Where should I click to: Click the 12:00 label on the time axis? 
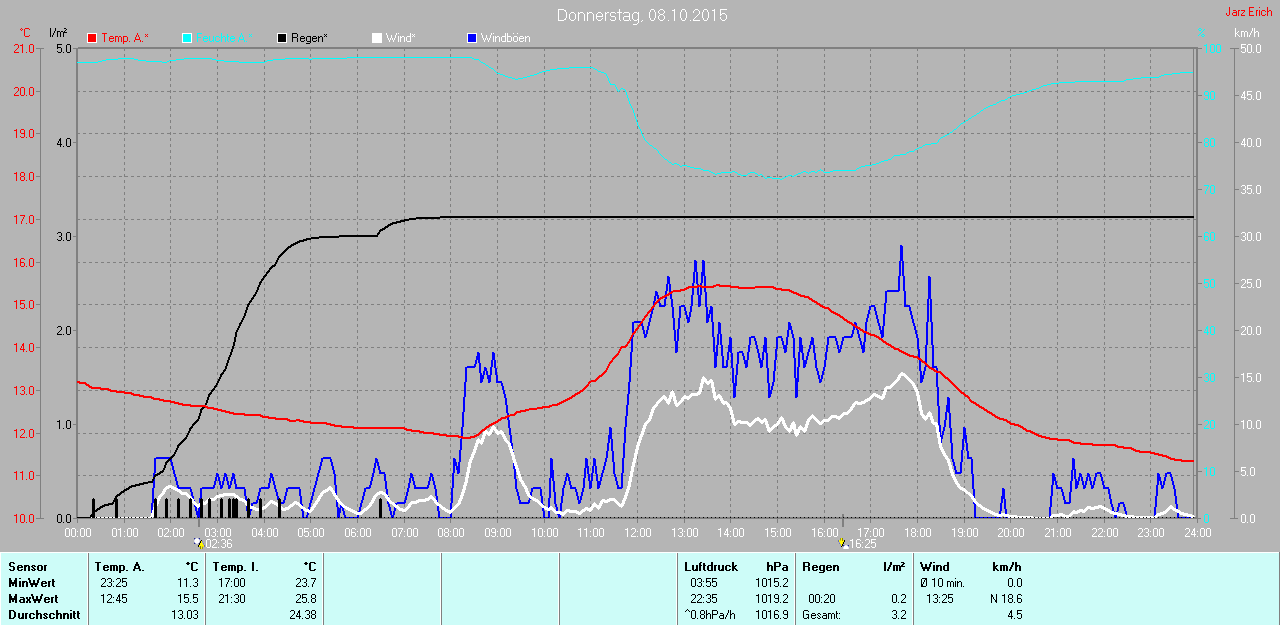(x=637, y=532)
